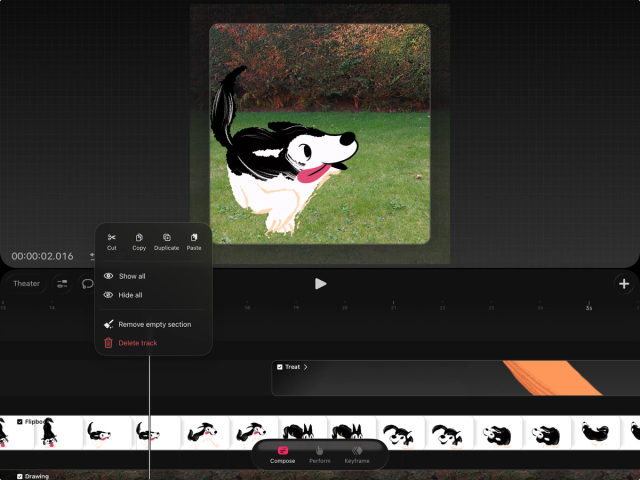This screenshot has width=640, height=480.
Task: Toggle the Flipbook track checkbox
Action: (20, 422)
